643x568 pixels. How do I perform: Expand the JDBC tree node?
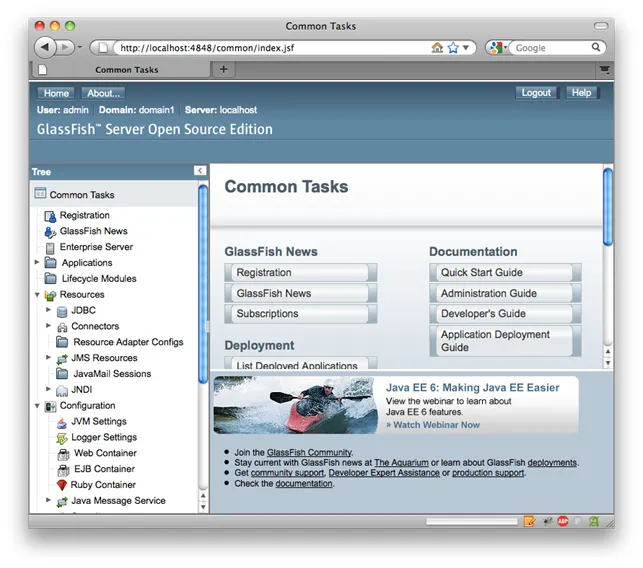pos(48,310)
